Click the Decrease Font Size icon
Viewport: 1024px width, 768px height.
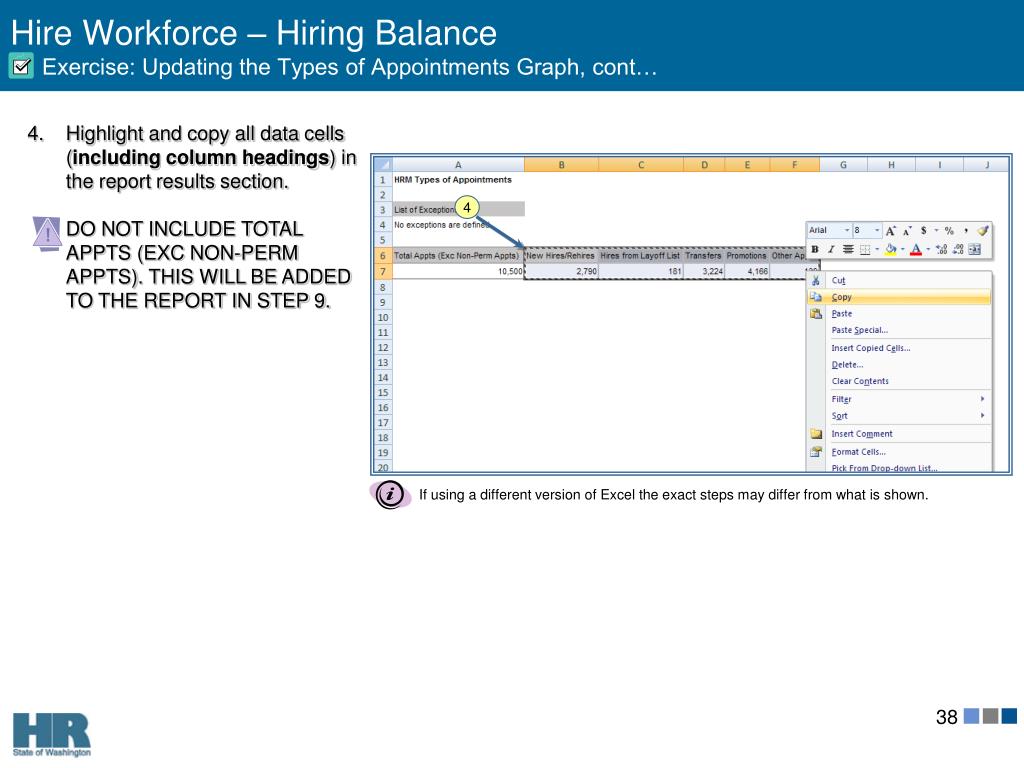point(906,231)
